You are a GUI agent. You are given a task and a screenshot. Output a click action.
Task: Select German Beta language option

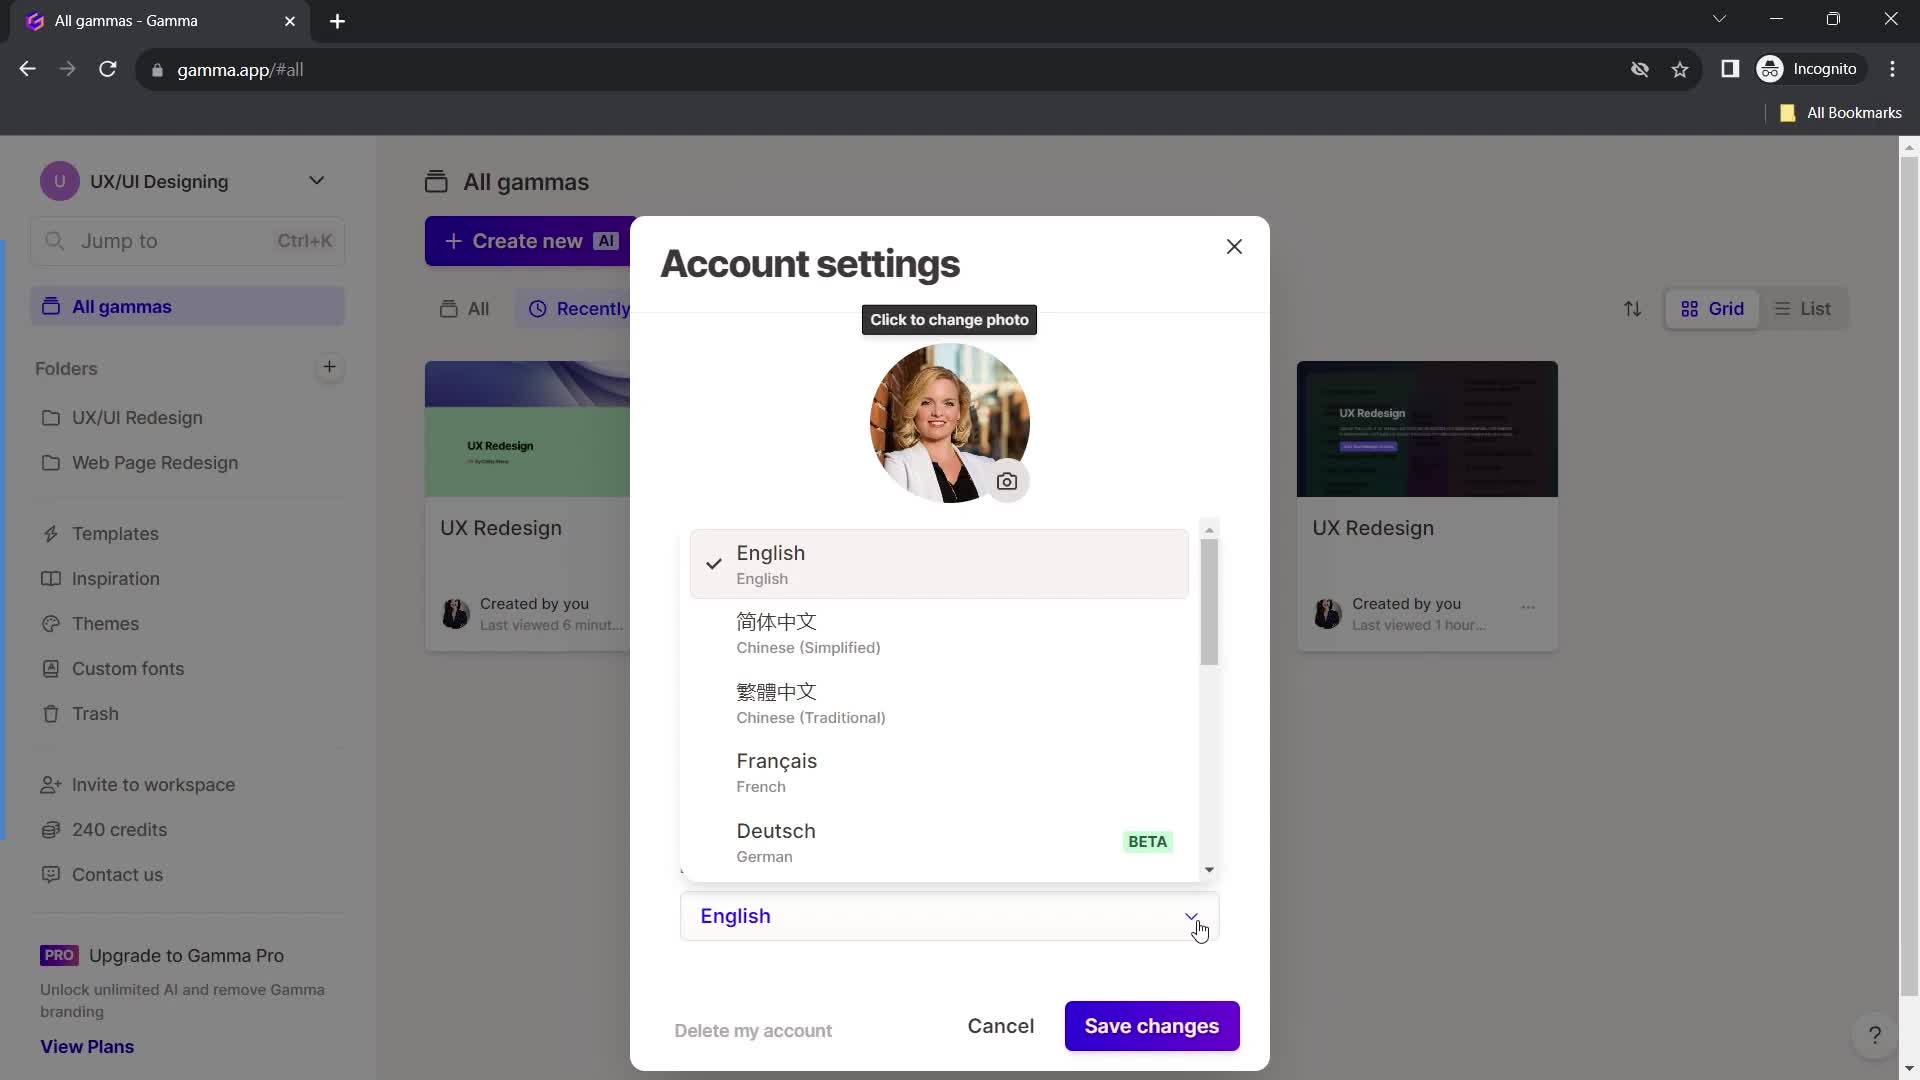coord(942,841)
